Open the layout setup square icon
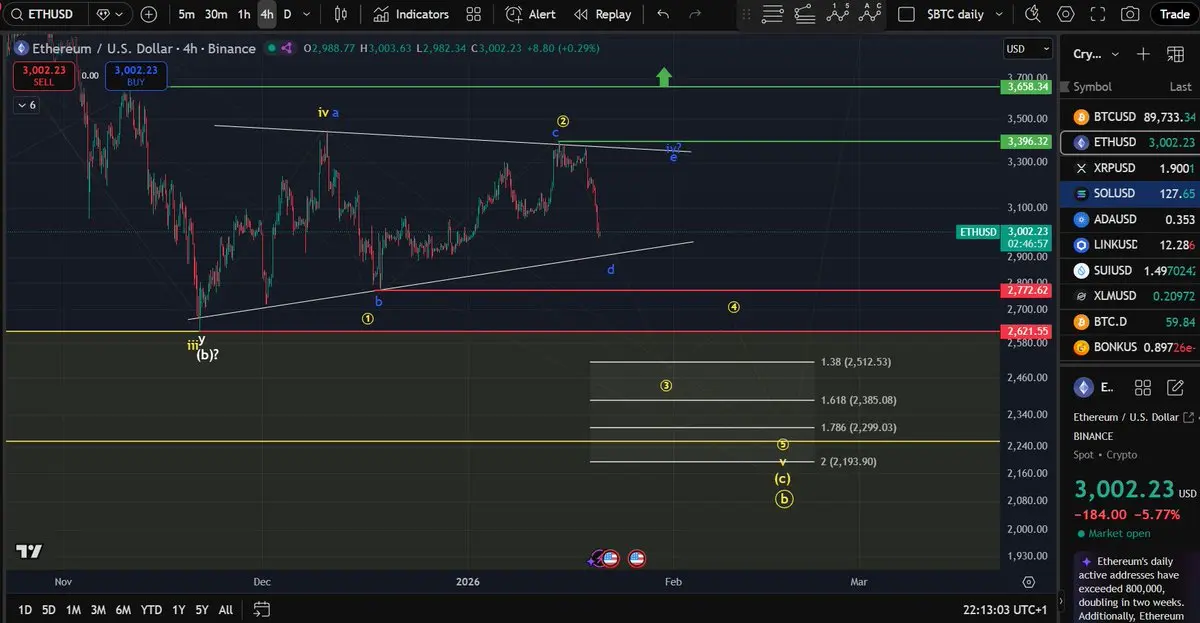 click(906, 14)
